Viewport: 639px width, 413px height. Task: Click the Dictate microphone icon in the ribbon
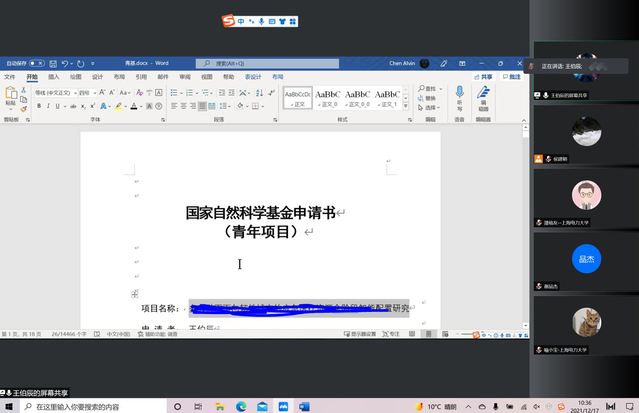point(459,96)
